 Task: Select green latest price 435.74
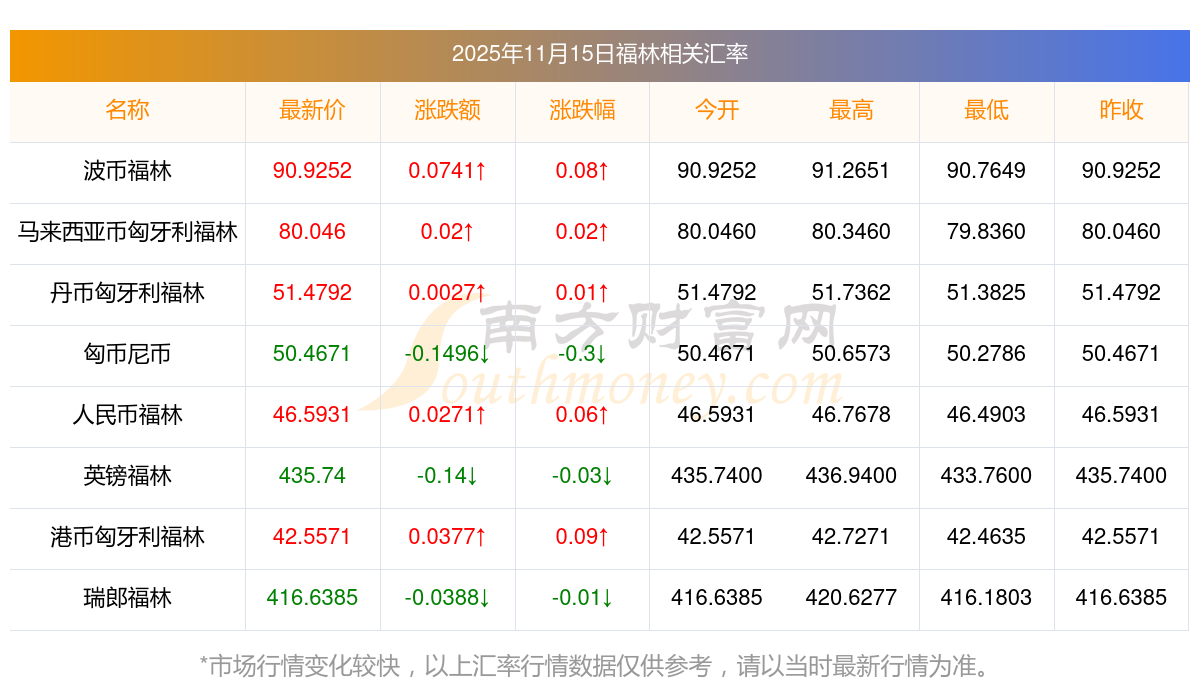coord(312,476)
